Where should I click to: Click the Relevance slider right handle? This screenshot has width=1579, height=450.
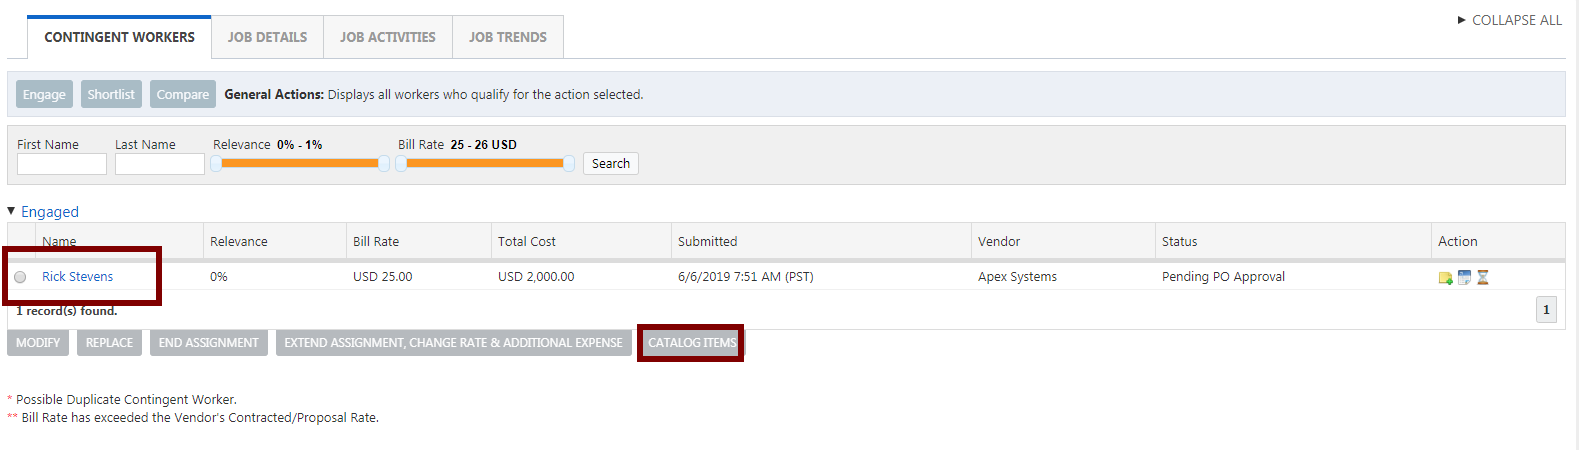383,164
